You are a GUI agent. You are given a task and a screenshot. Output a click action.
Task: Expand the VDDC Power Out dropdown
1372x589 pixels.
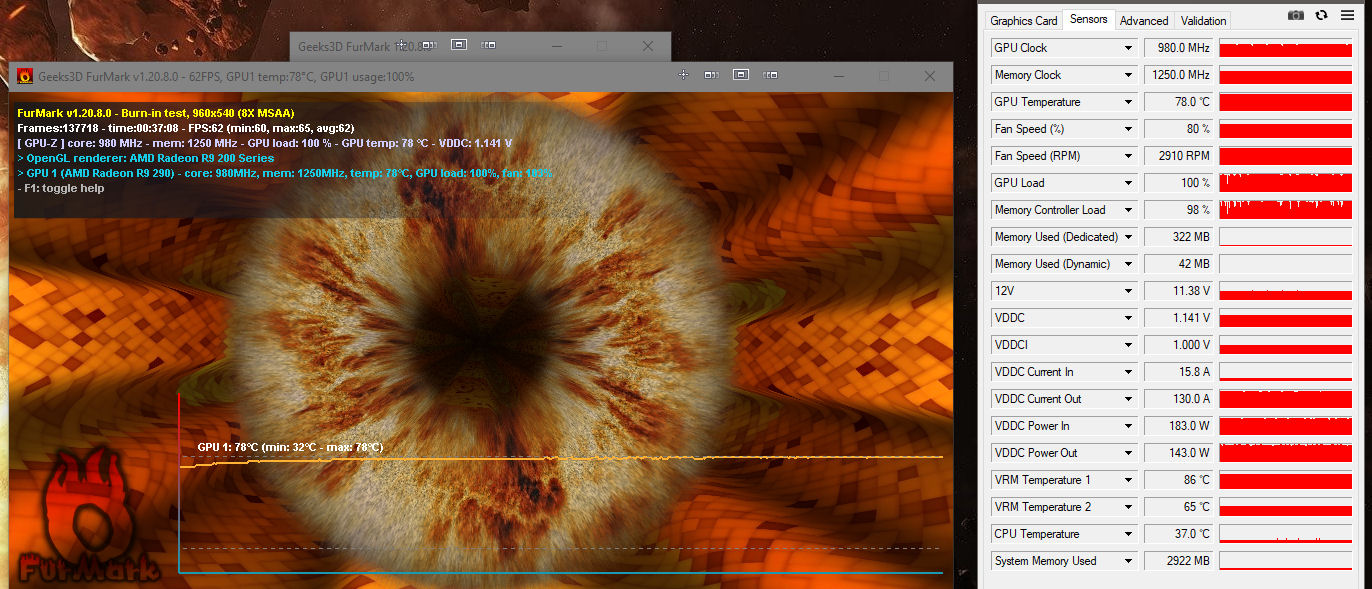click(x=1129, y=453)
